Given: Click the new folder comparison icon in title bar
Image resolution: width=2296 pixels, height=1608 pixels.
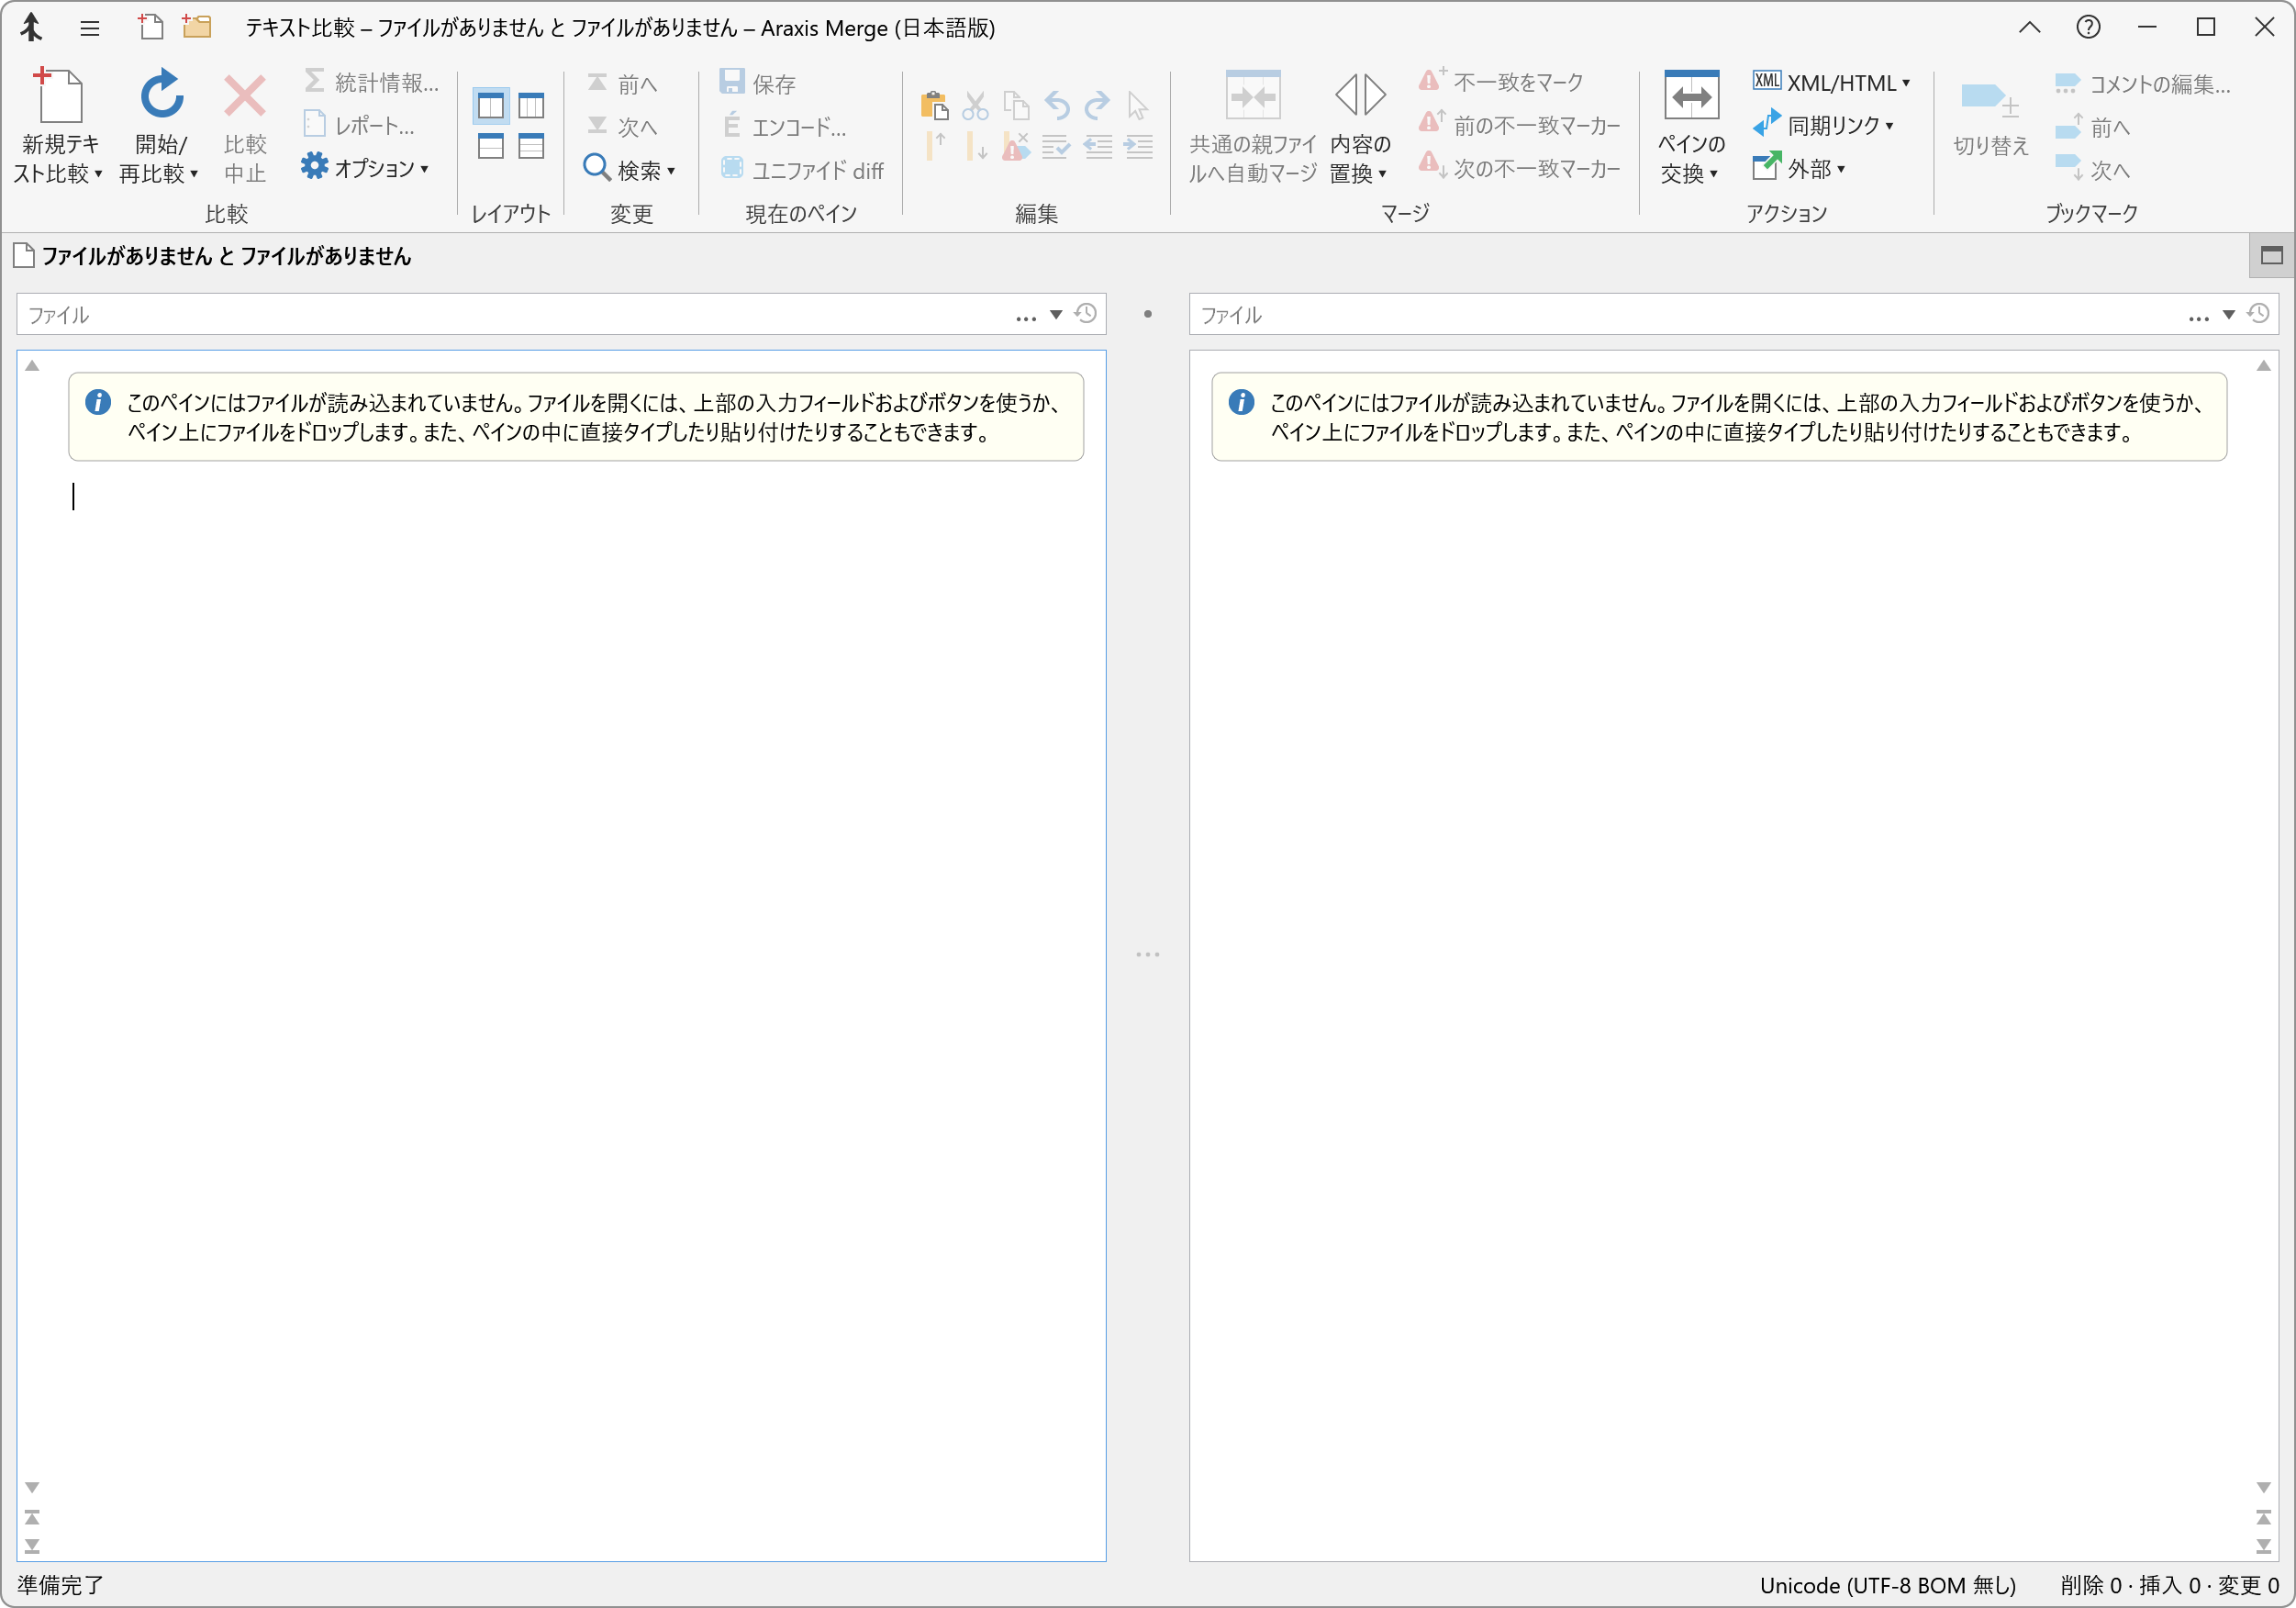Looking at the screenshot, I should pos(197,28).
